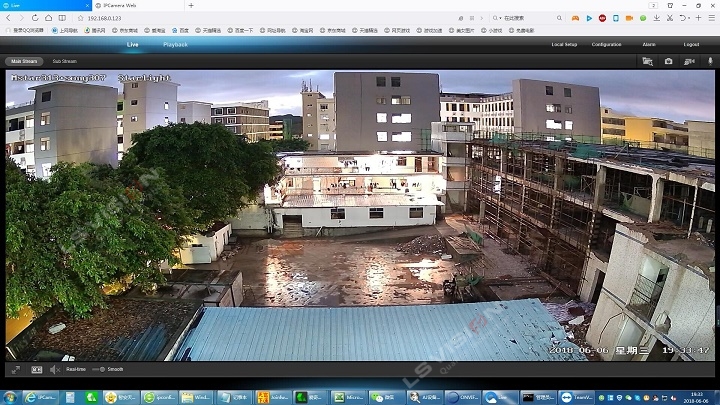Click the live camera video feed
This screenshot has height=405, width=720.
click(360, 215)
